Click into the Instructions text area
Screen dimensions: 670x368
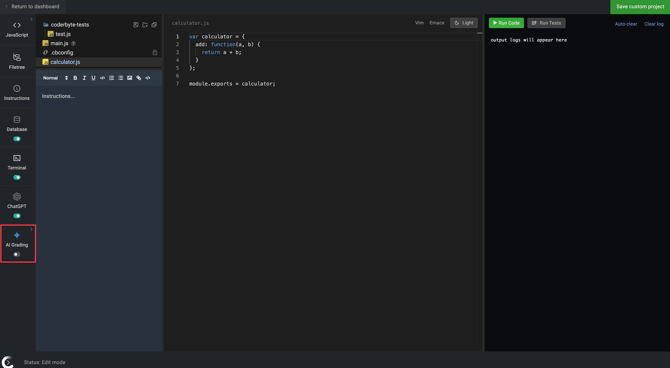click(99, 218)
